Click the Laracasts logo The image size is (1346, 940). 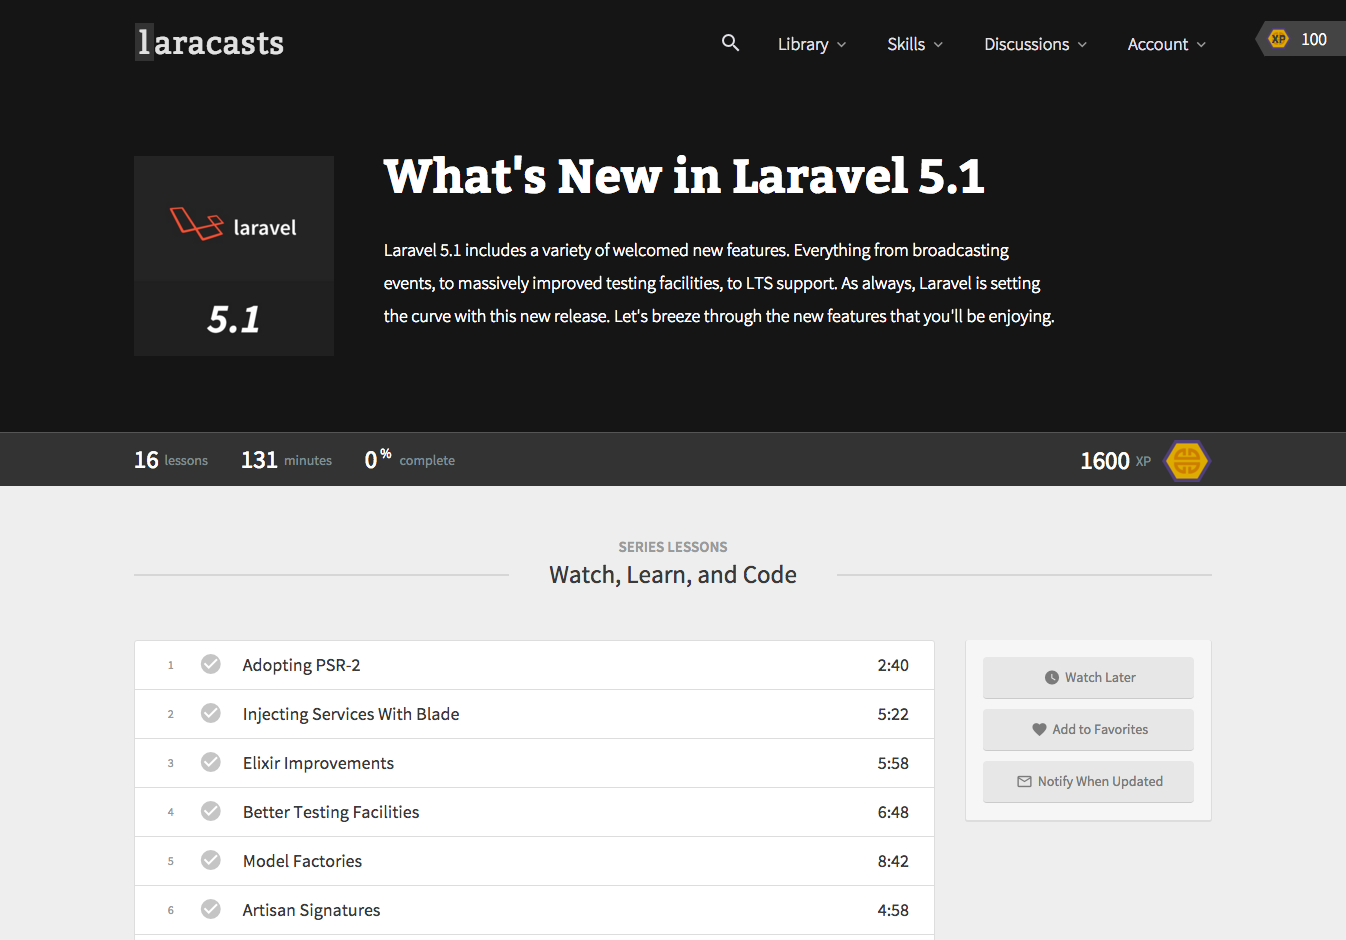pyautogui.click(x=208, y=42)
